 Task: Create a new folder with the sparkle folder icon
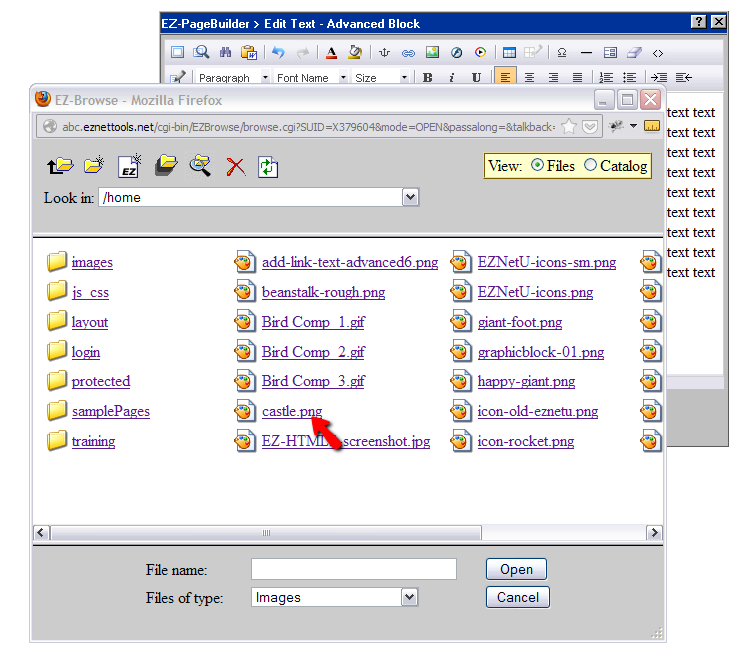(x=94, y=166)
